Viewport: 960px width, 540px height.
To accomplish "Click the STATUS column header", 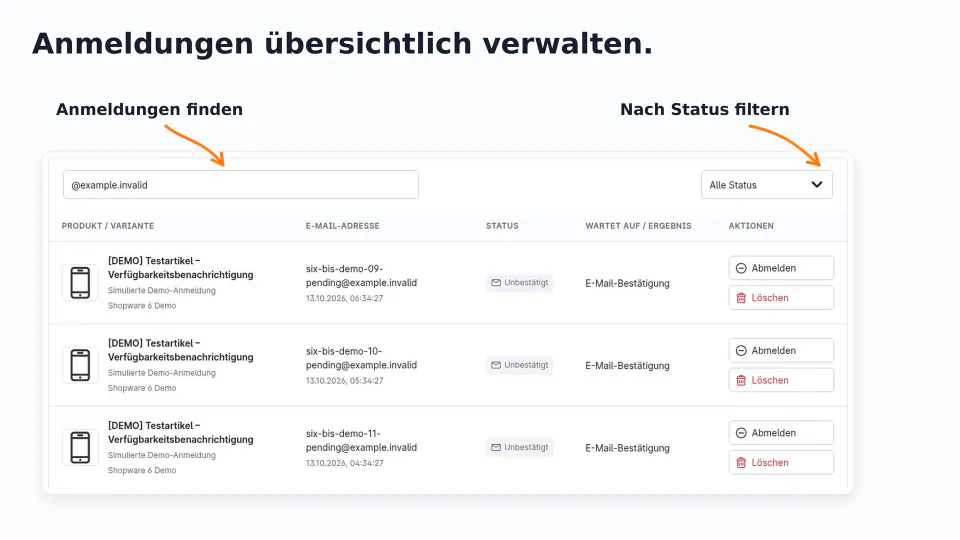I will click(x=502, y=226).
